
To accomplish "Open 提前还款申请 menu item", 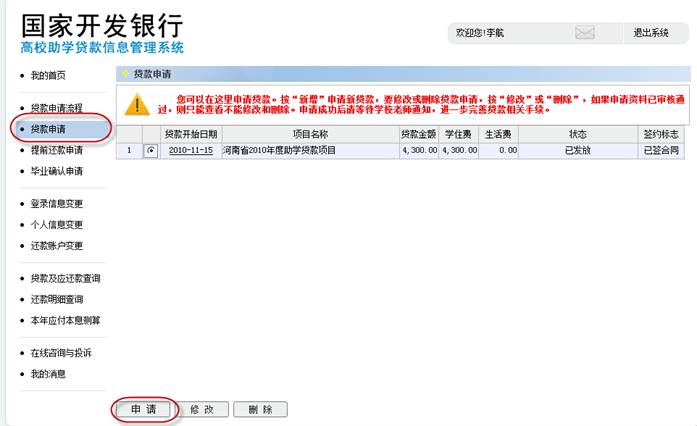I will pos(56,150).
